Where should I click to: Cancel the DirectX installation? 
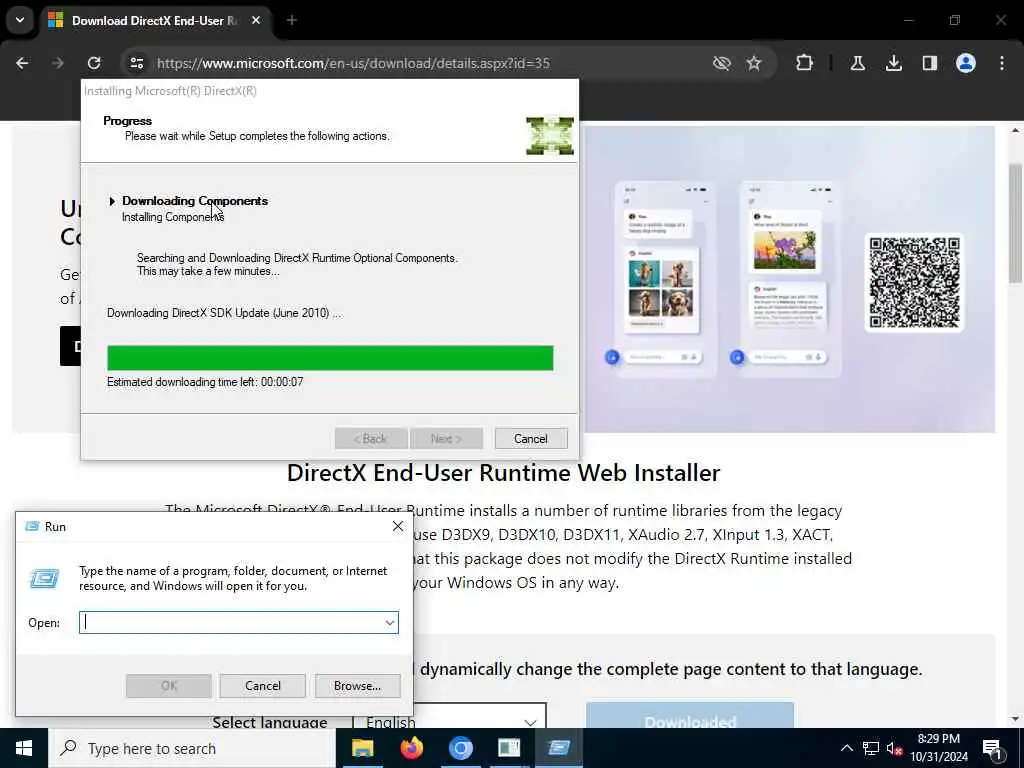click(x=530, y=439)
